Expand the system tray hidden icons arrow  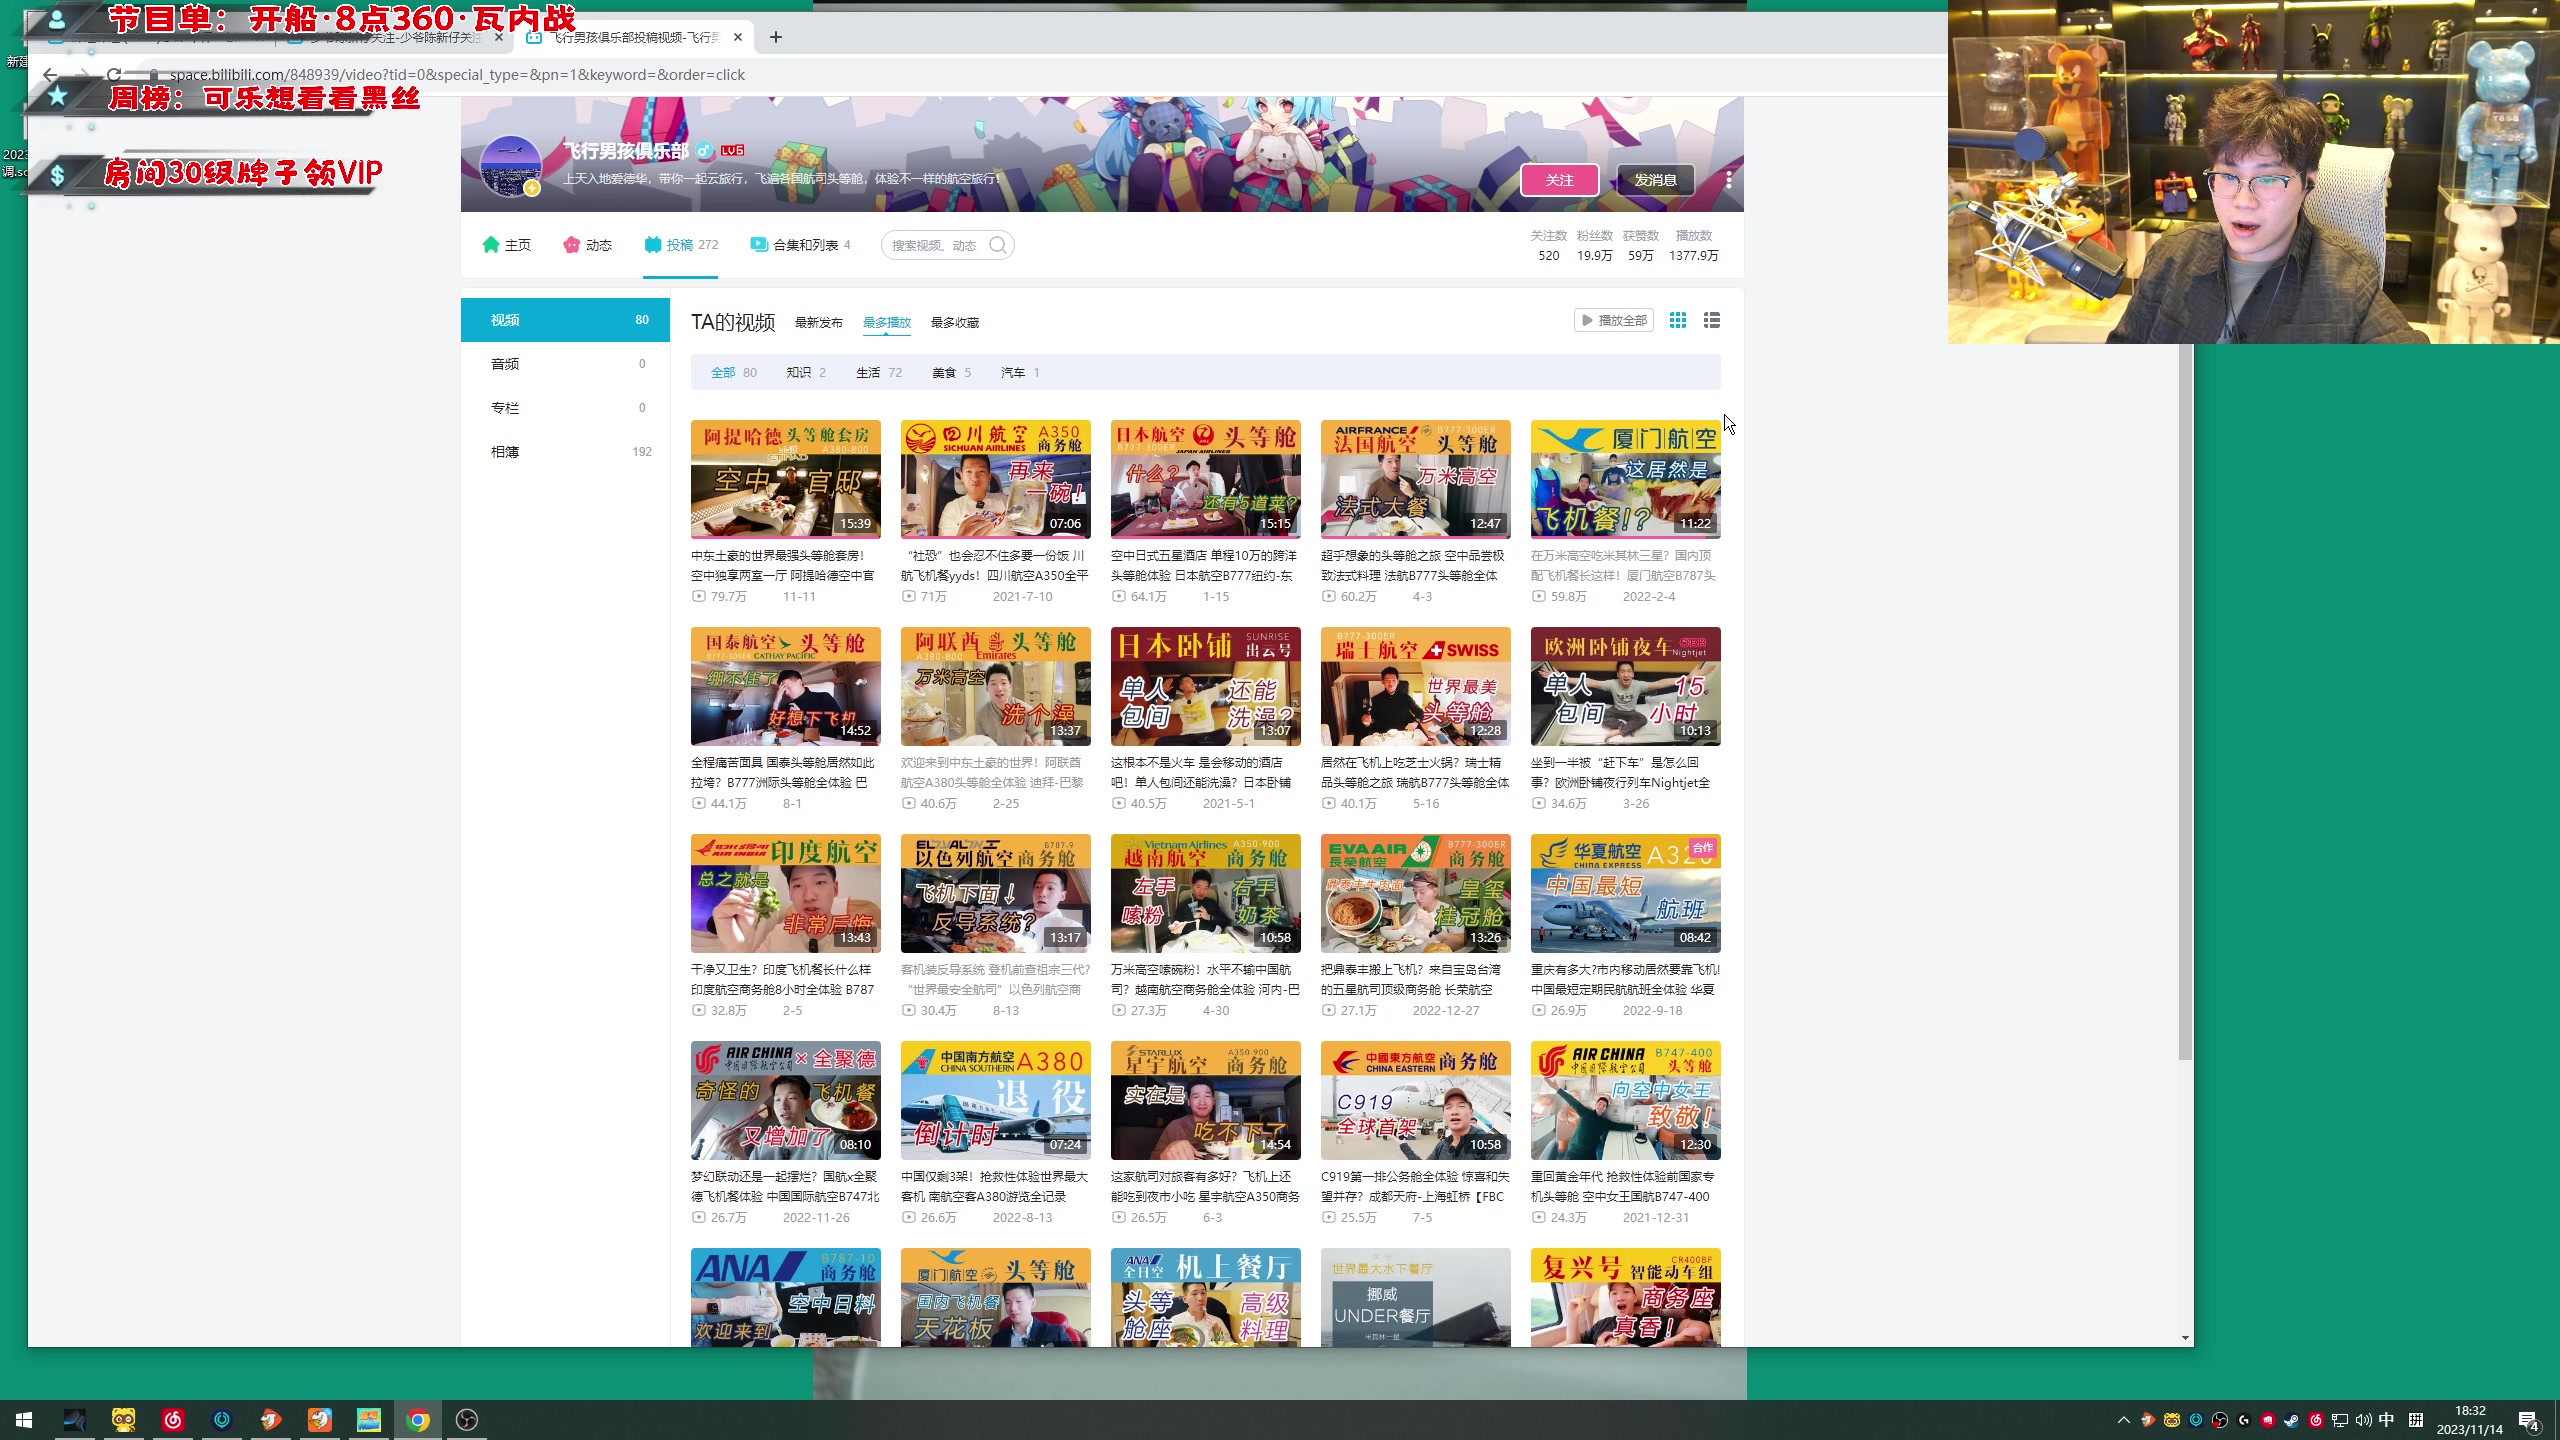point(2123,1419)
